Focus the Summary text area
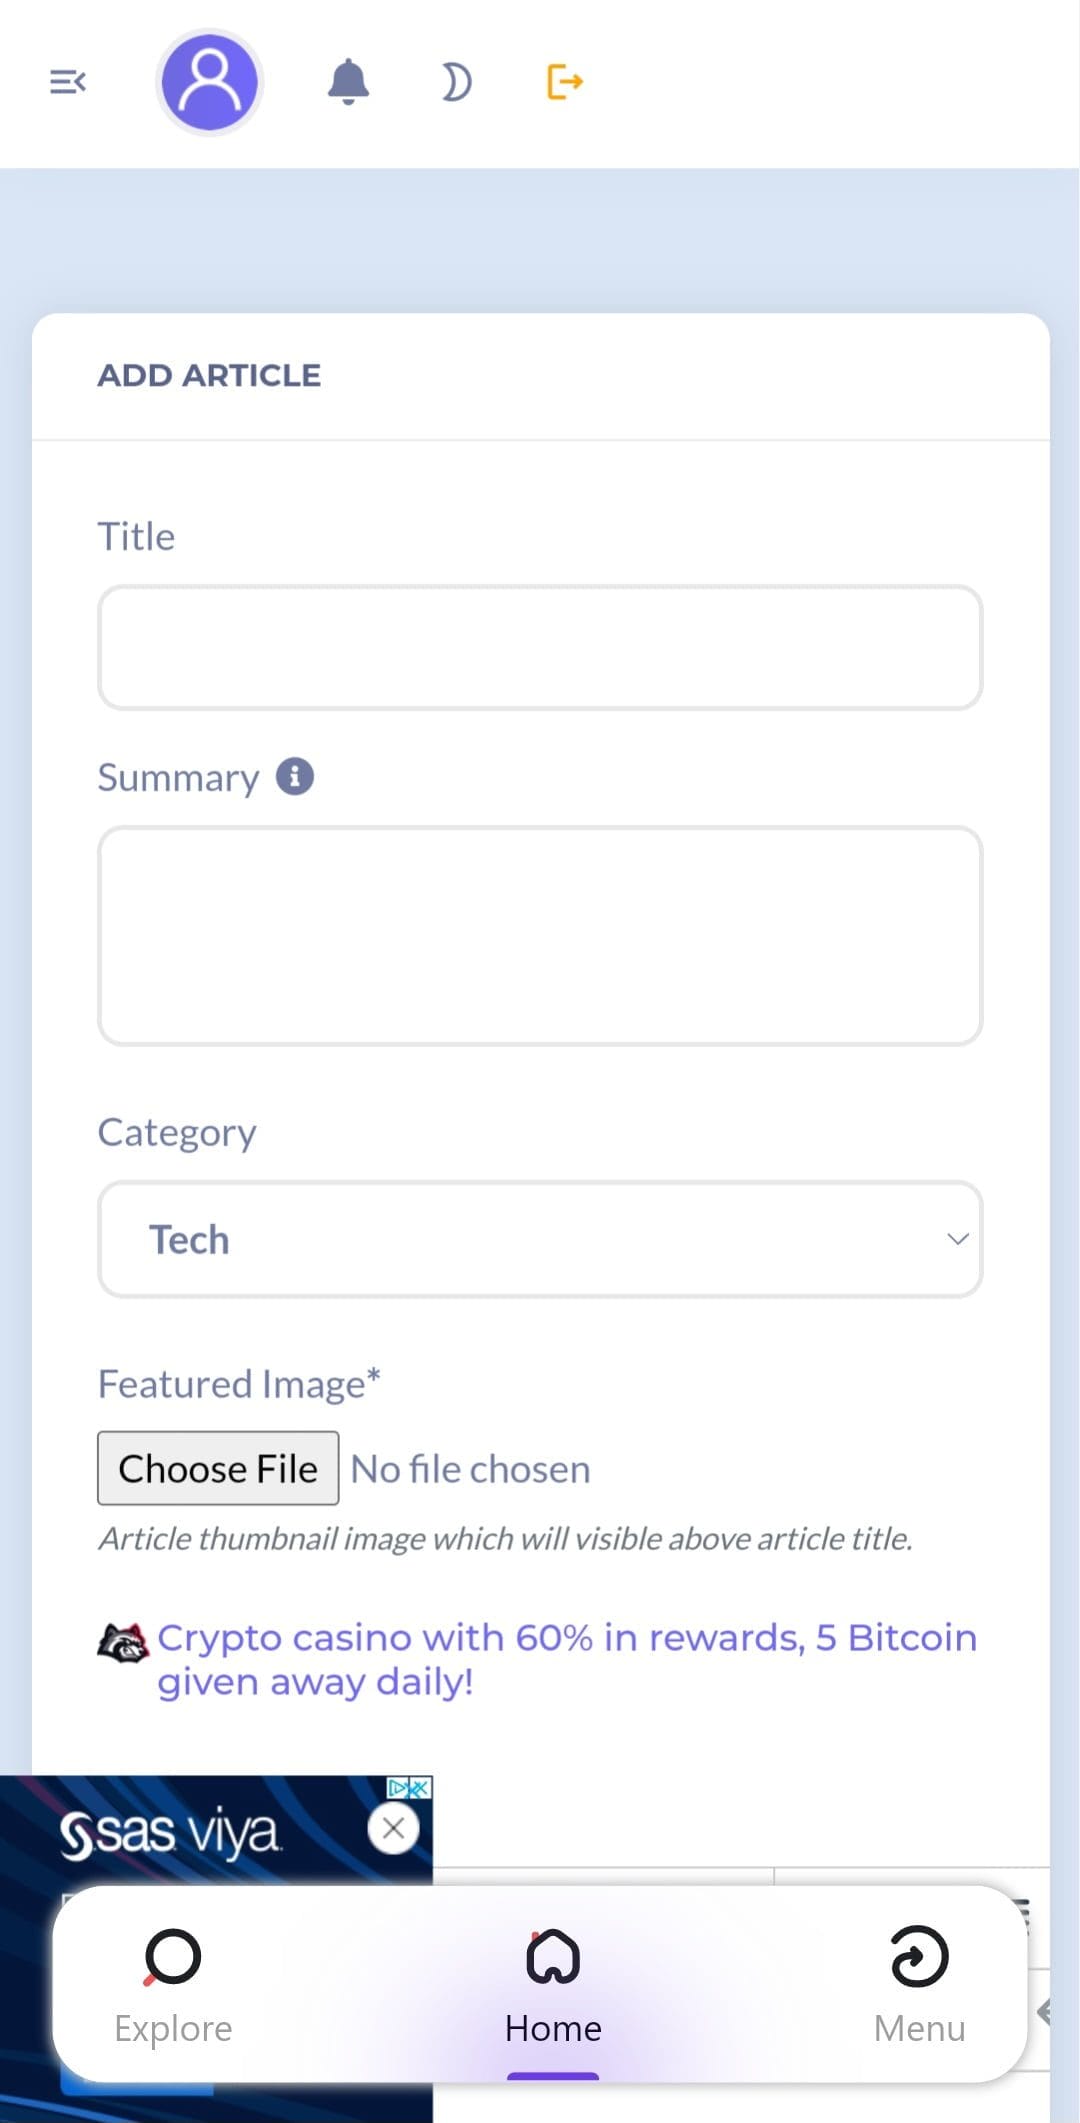 (x=540, y=936)
